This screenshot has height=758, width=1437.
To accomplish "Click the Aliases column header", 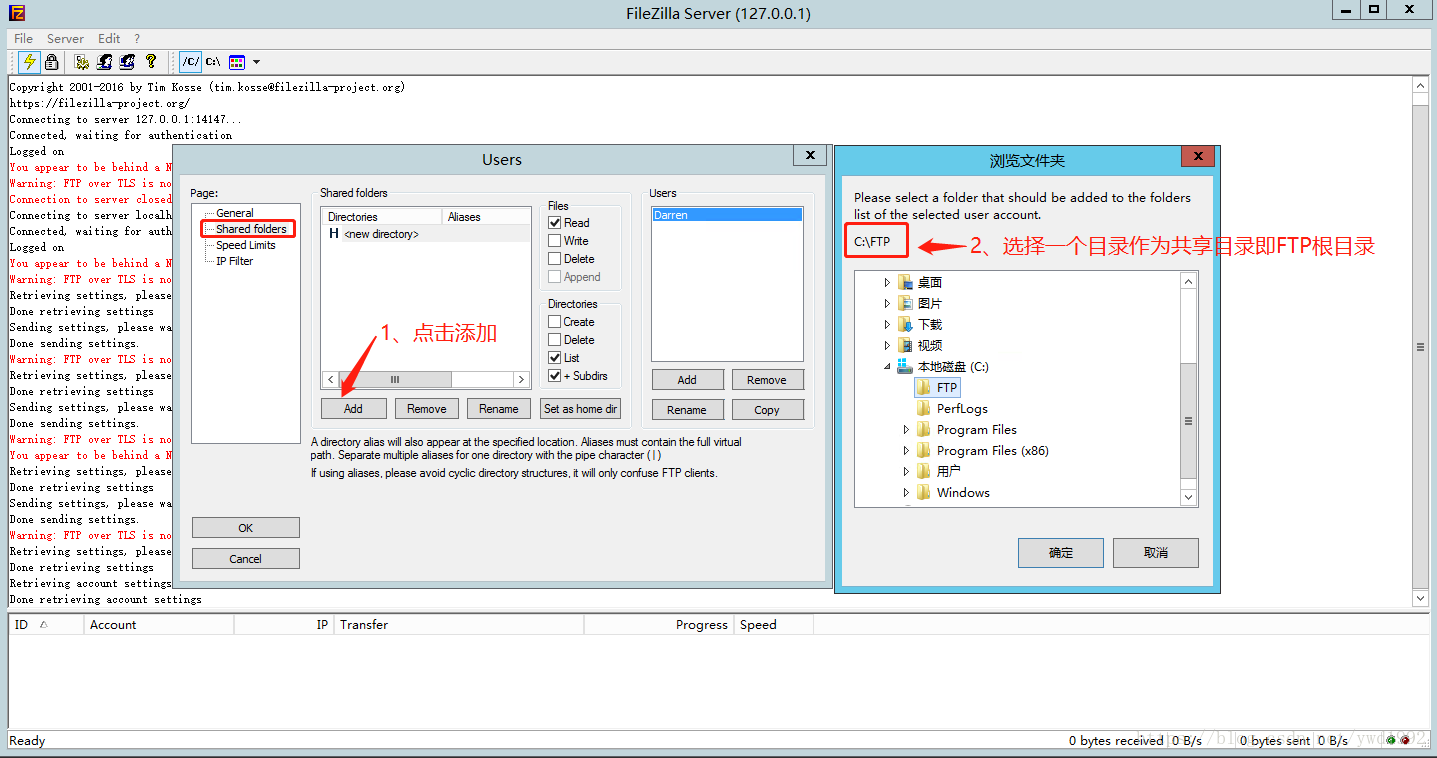I will coord(486,217).
